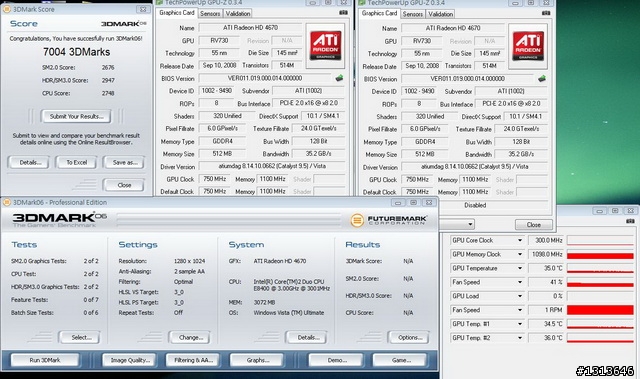Click GPU Clock 750 MHz field in left GPU-Z
The width and height of the screenshot is (640, 379).
pos(215,179)
